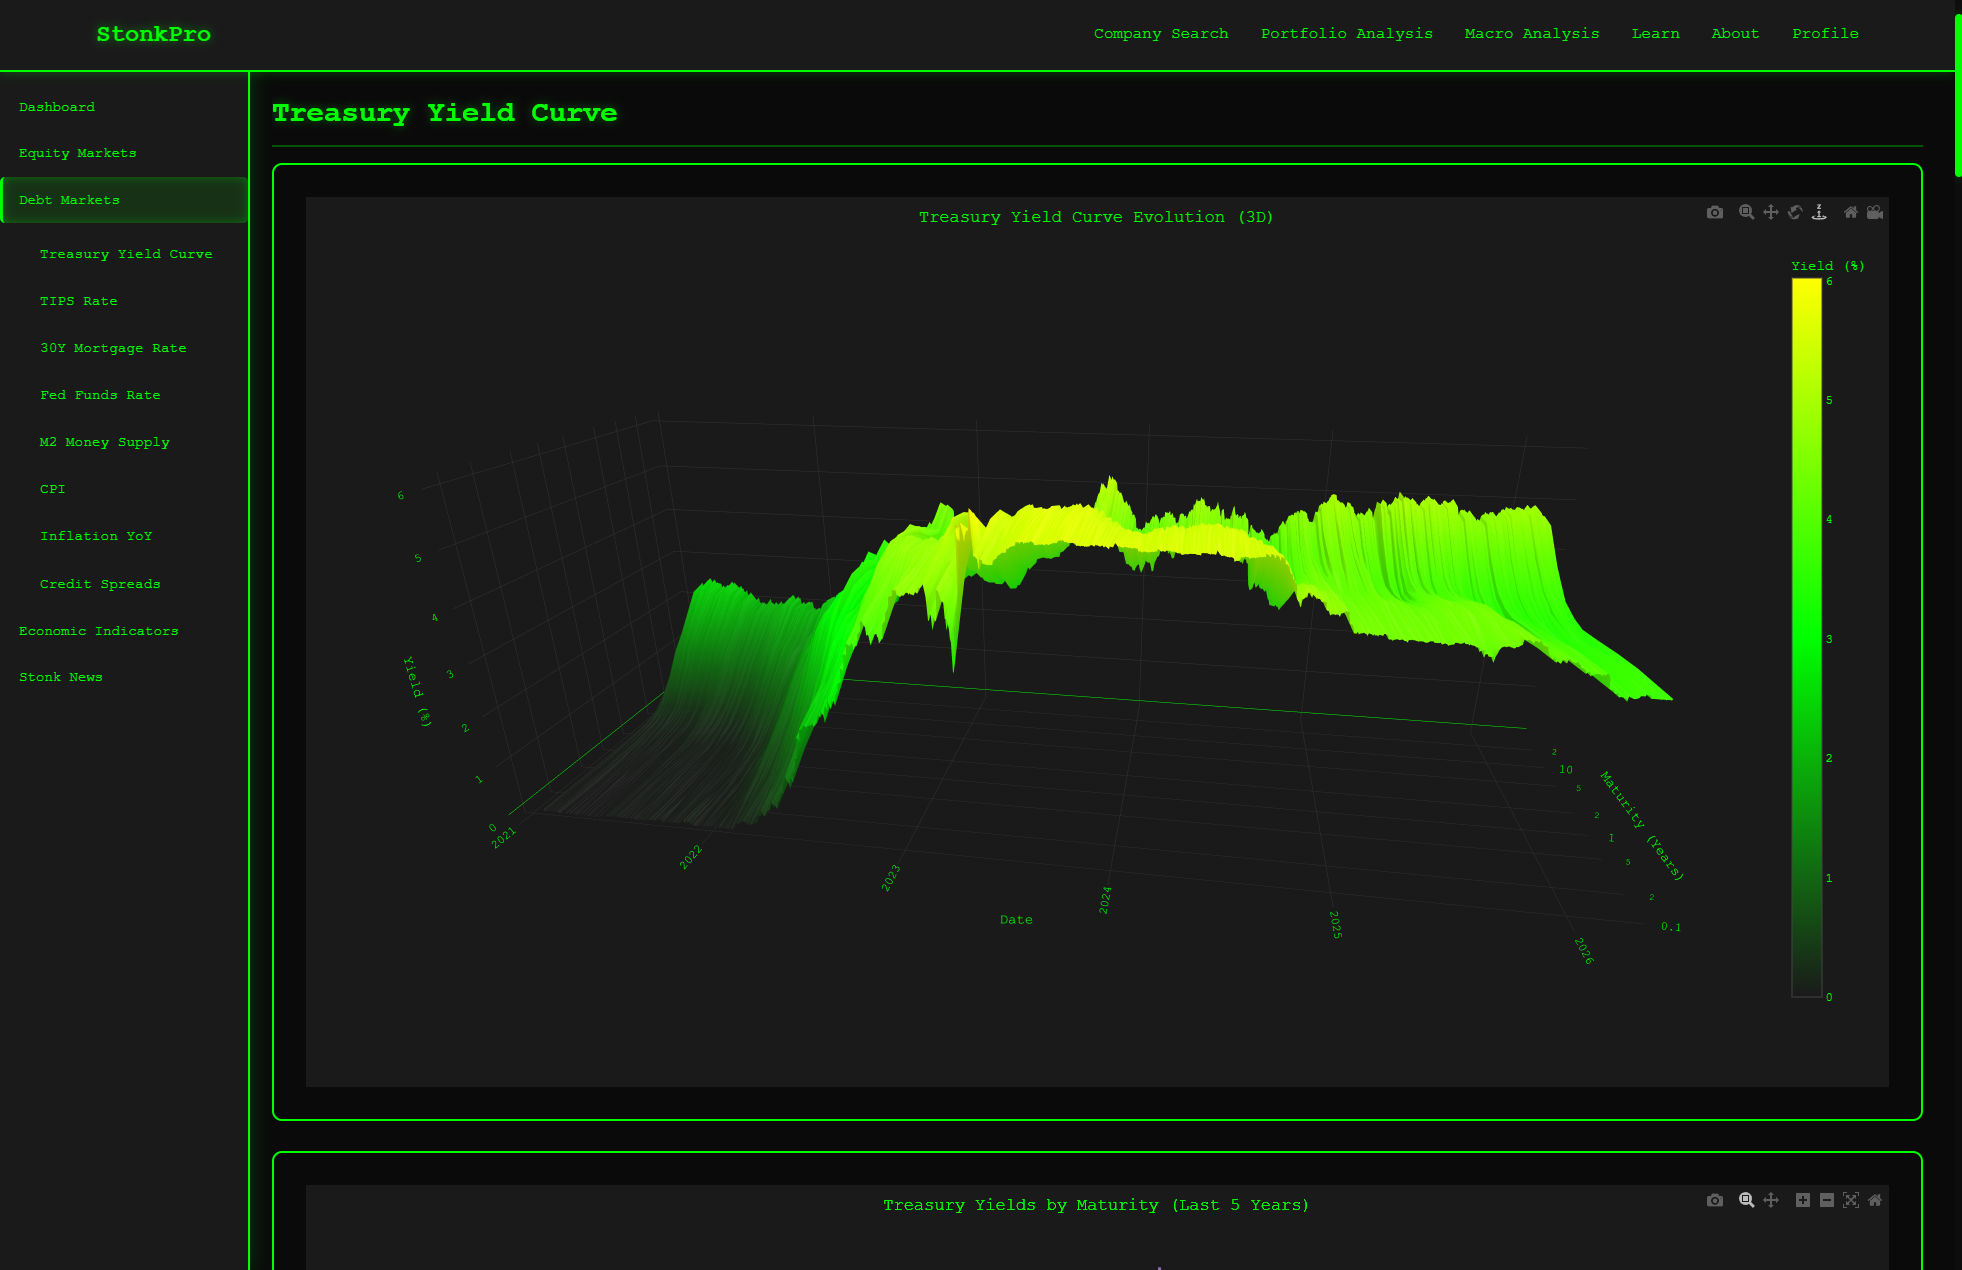Click the page vertical scrollbar thumb
The width and height of the screenshot is (1962, 1270).
pyautogui.click(x=1957, y=95)
